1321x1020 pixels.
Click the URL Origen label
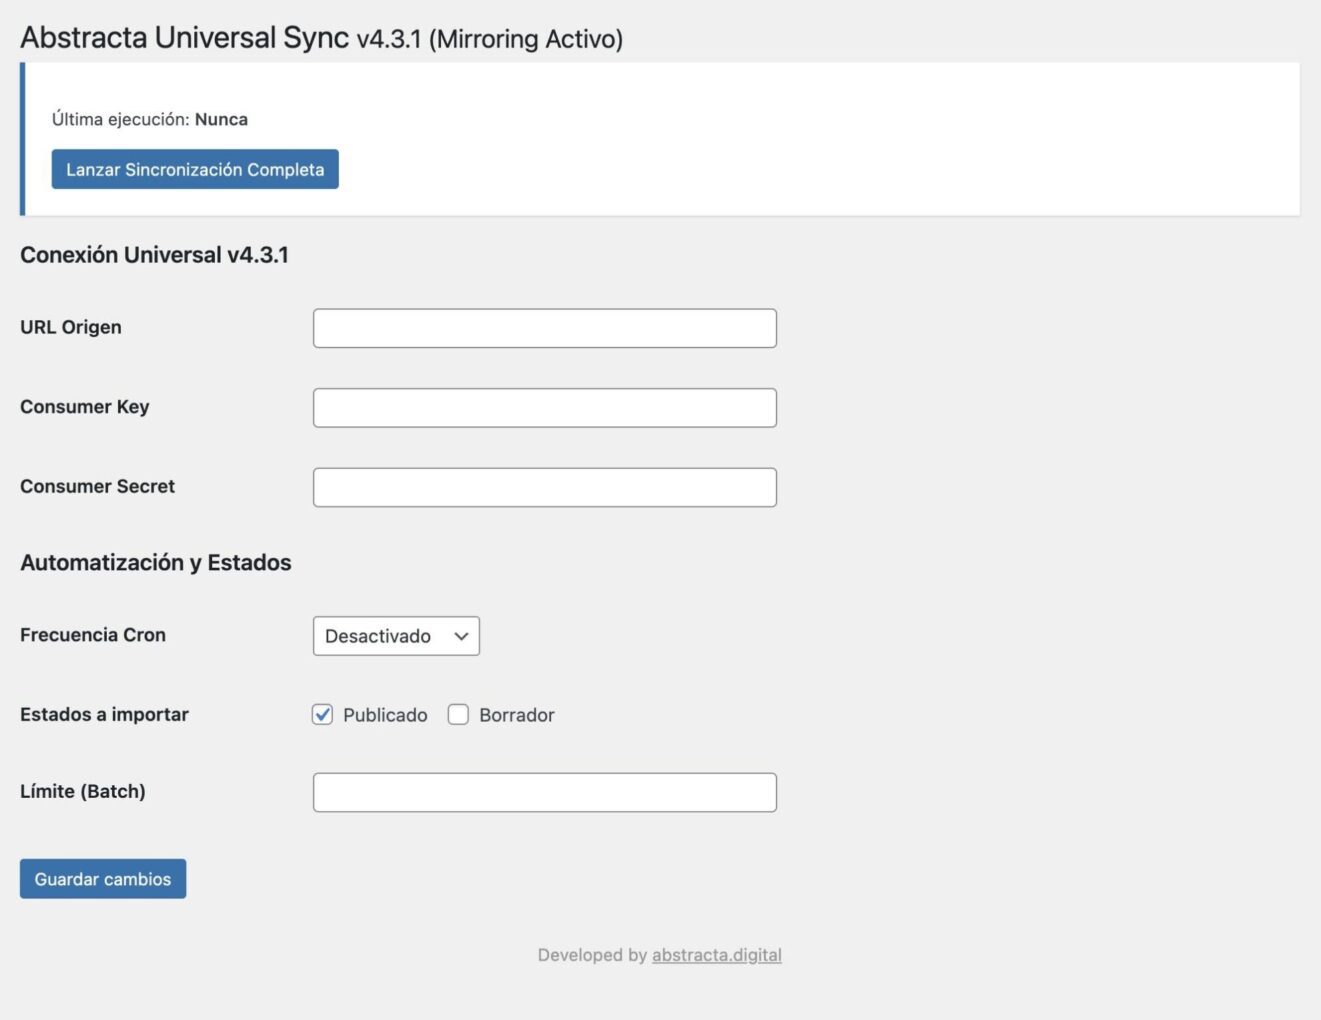[71, 327]
